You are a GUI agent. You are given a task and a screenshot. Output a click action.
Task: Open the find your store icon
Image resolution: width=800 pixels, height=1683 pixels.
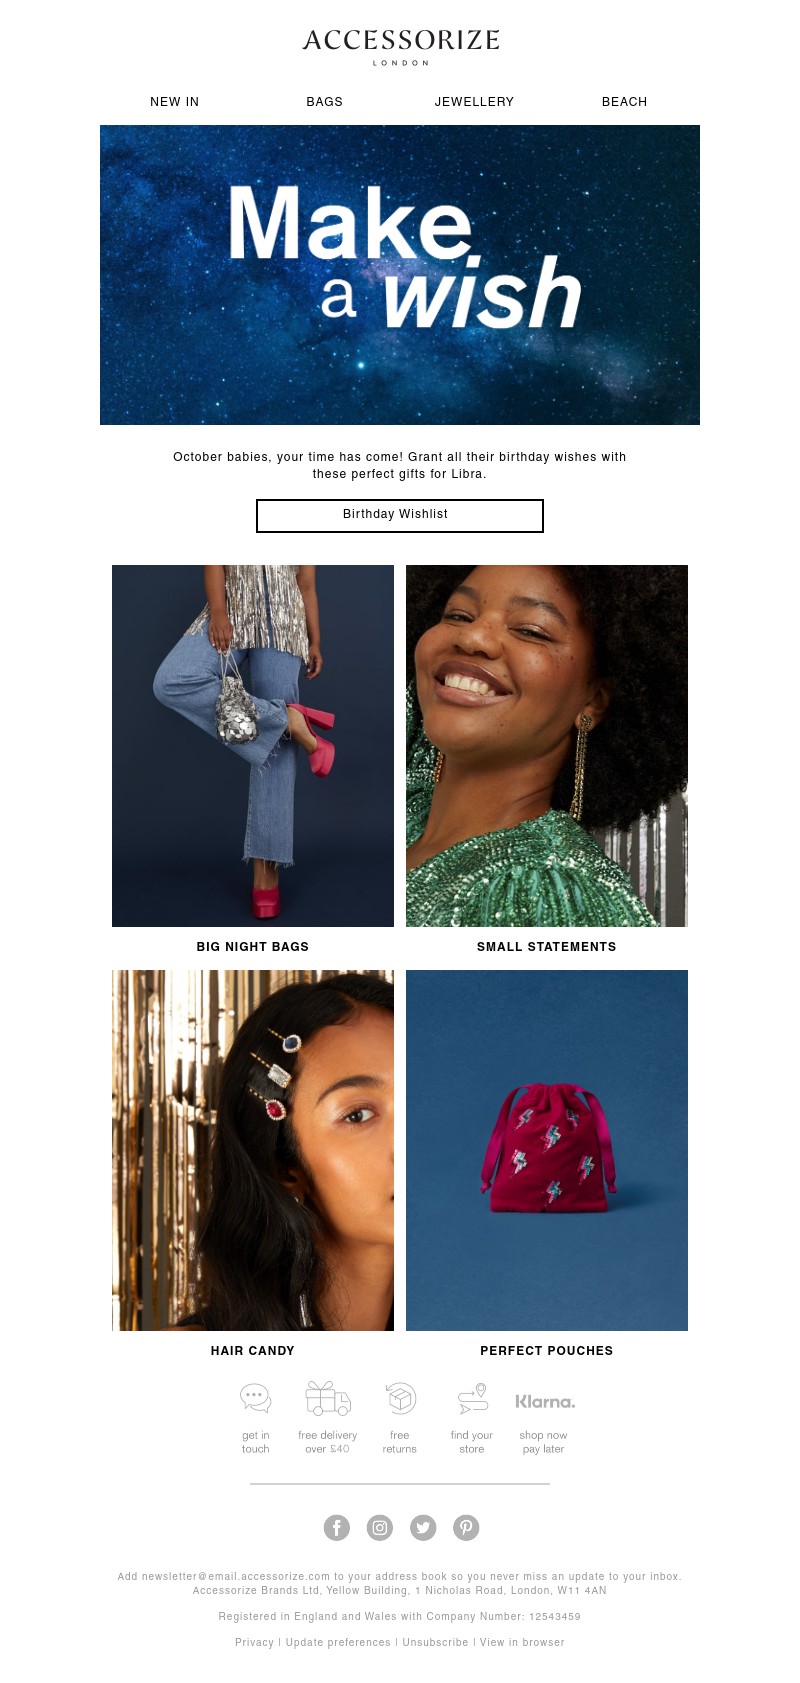click(x=472, y=1398)
